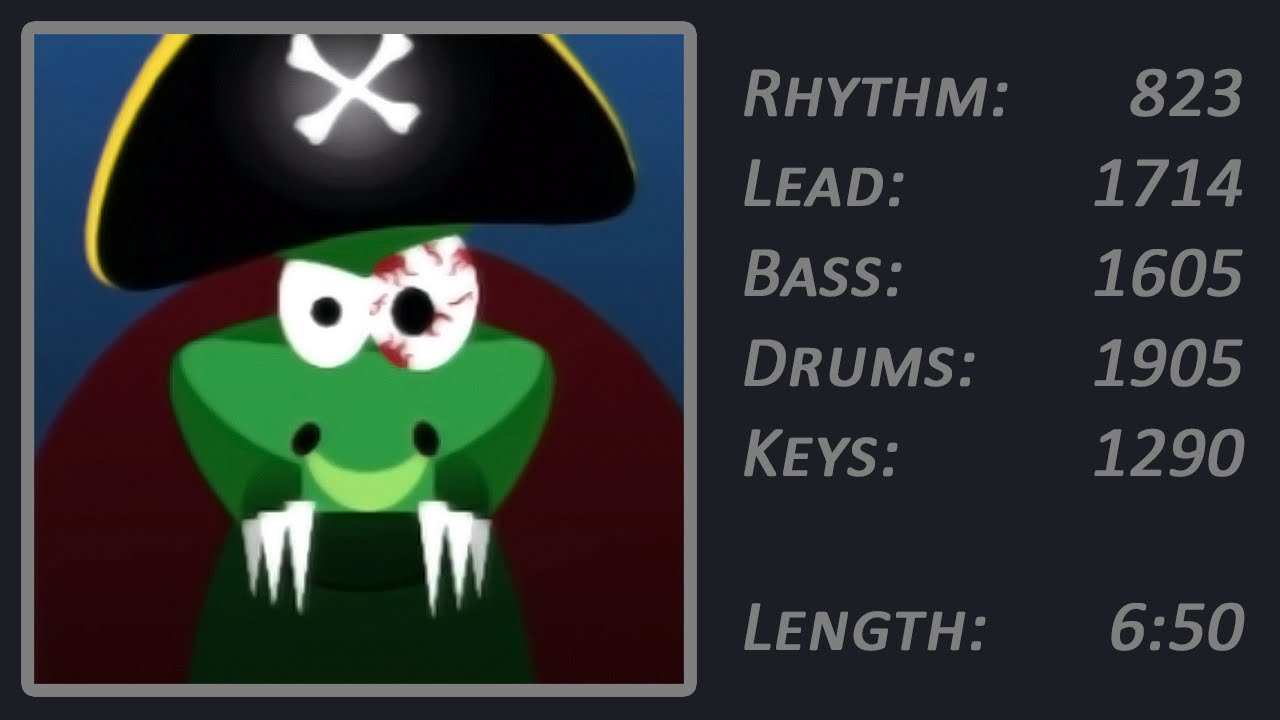Viewport: 1280px width, 720px height.
Task: Select the Bass label
Action: pos(822,274)
